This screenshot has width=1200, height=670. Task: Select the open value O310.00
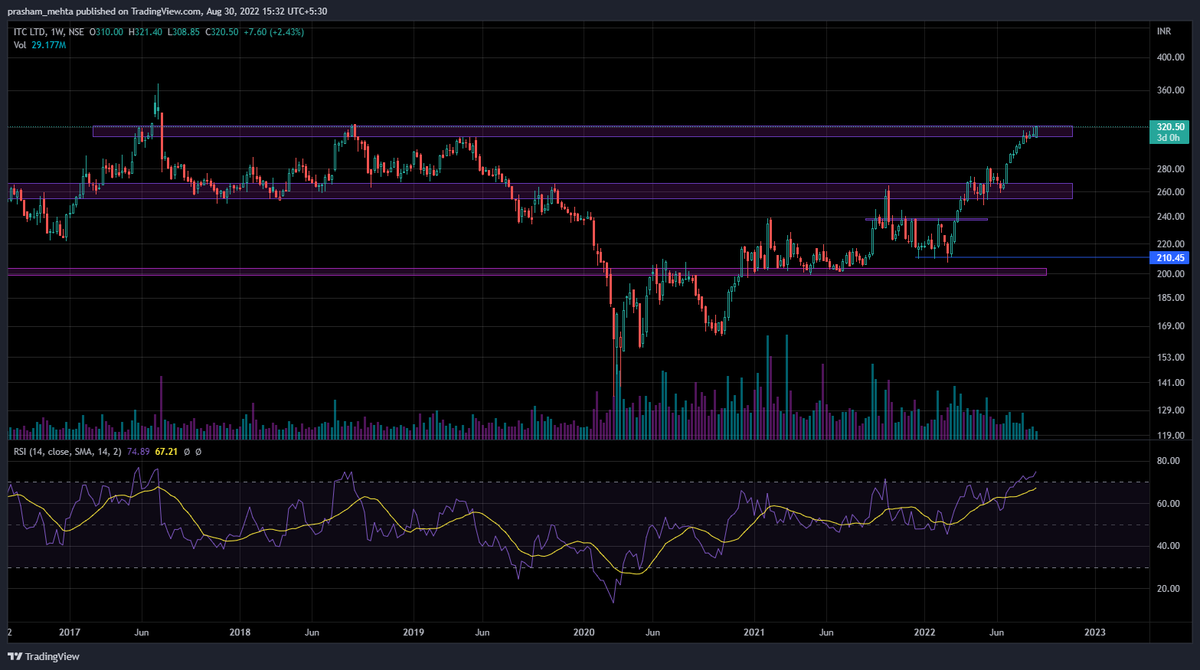click(x=107, y=31)
